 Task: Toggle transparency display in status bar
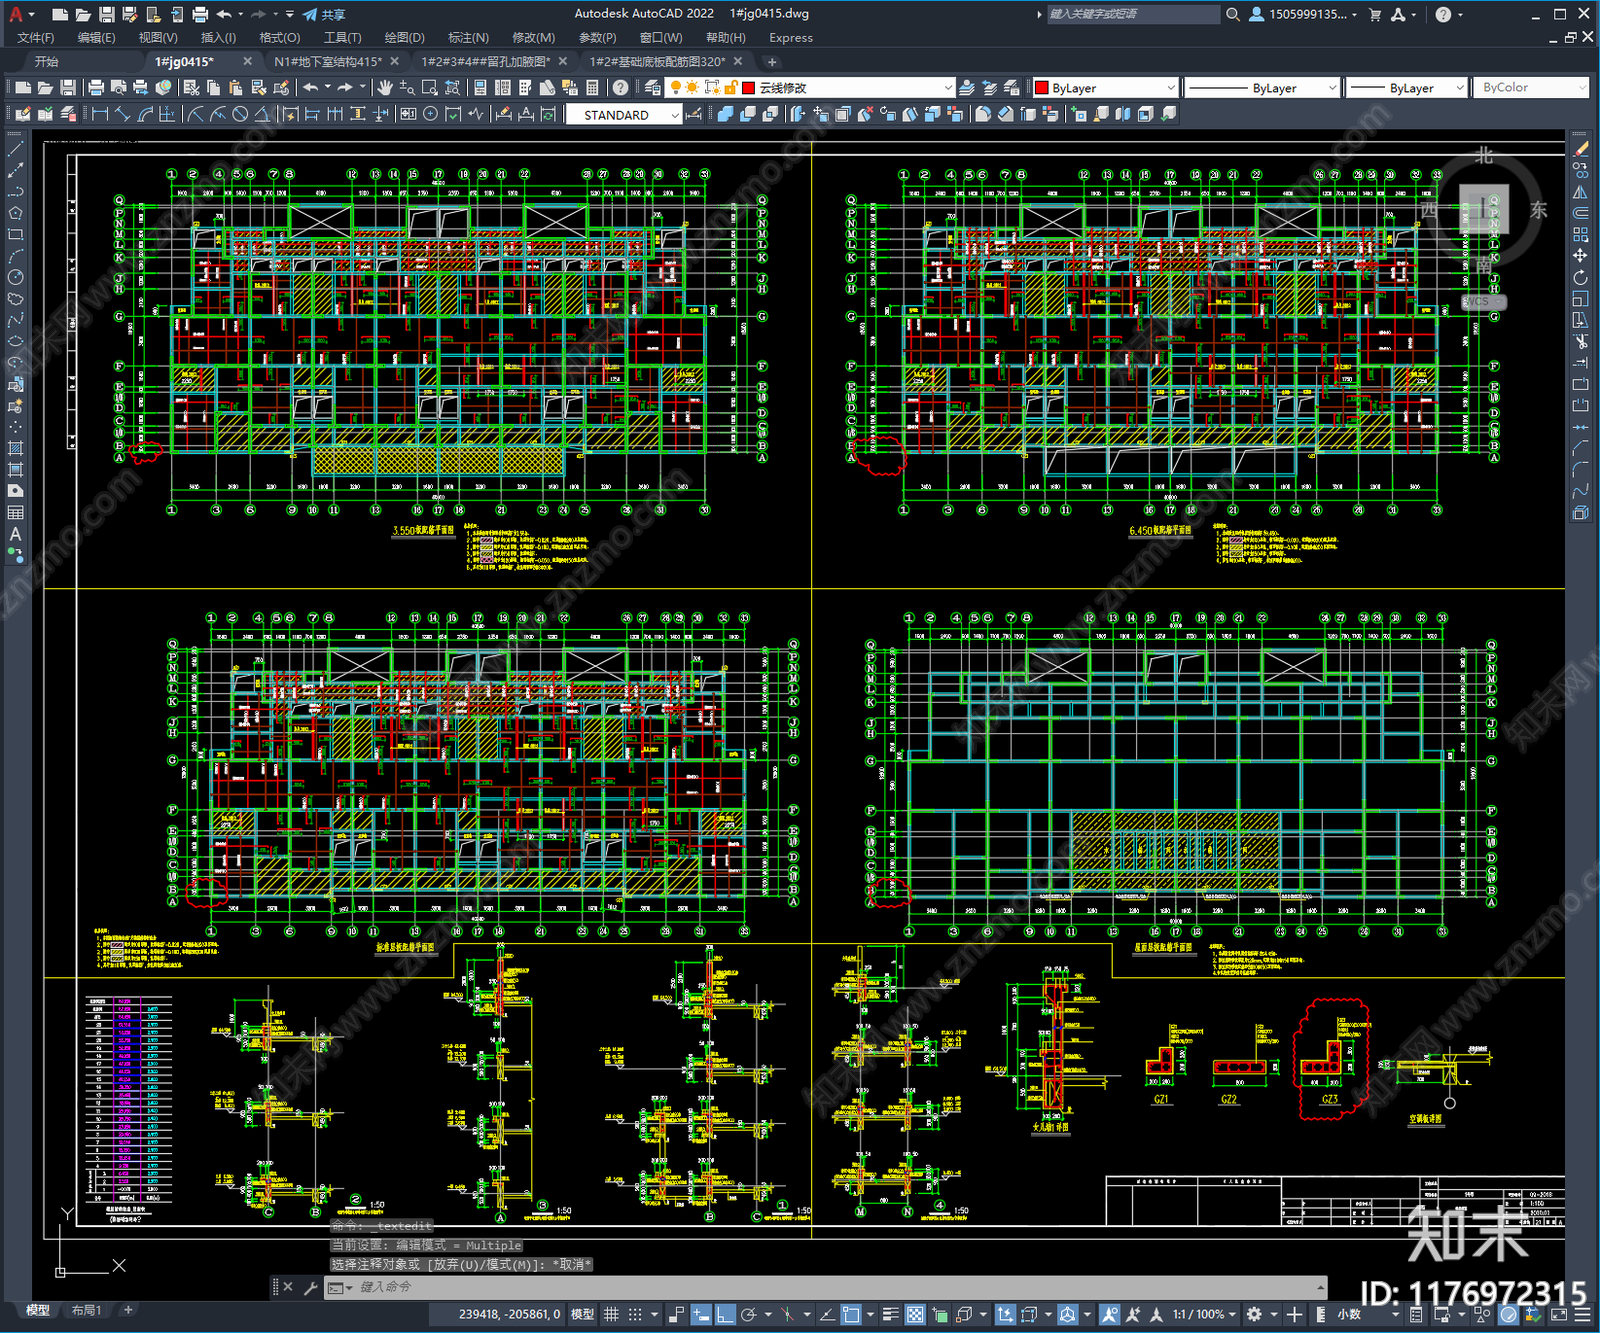914,1314
